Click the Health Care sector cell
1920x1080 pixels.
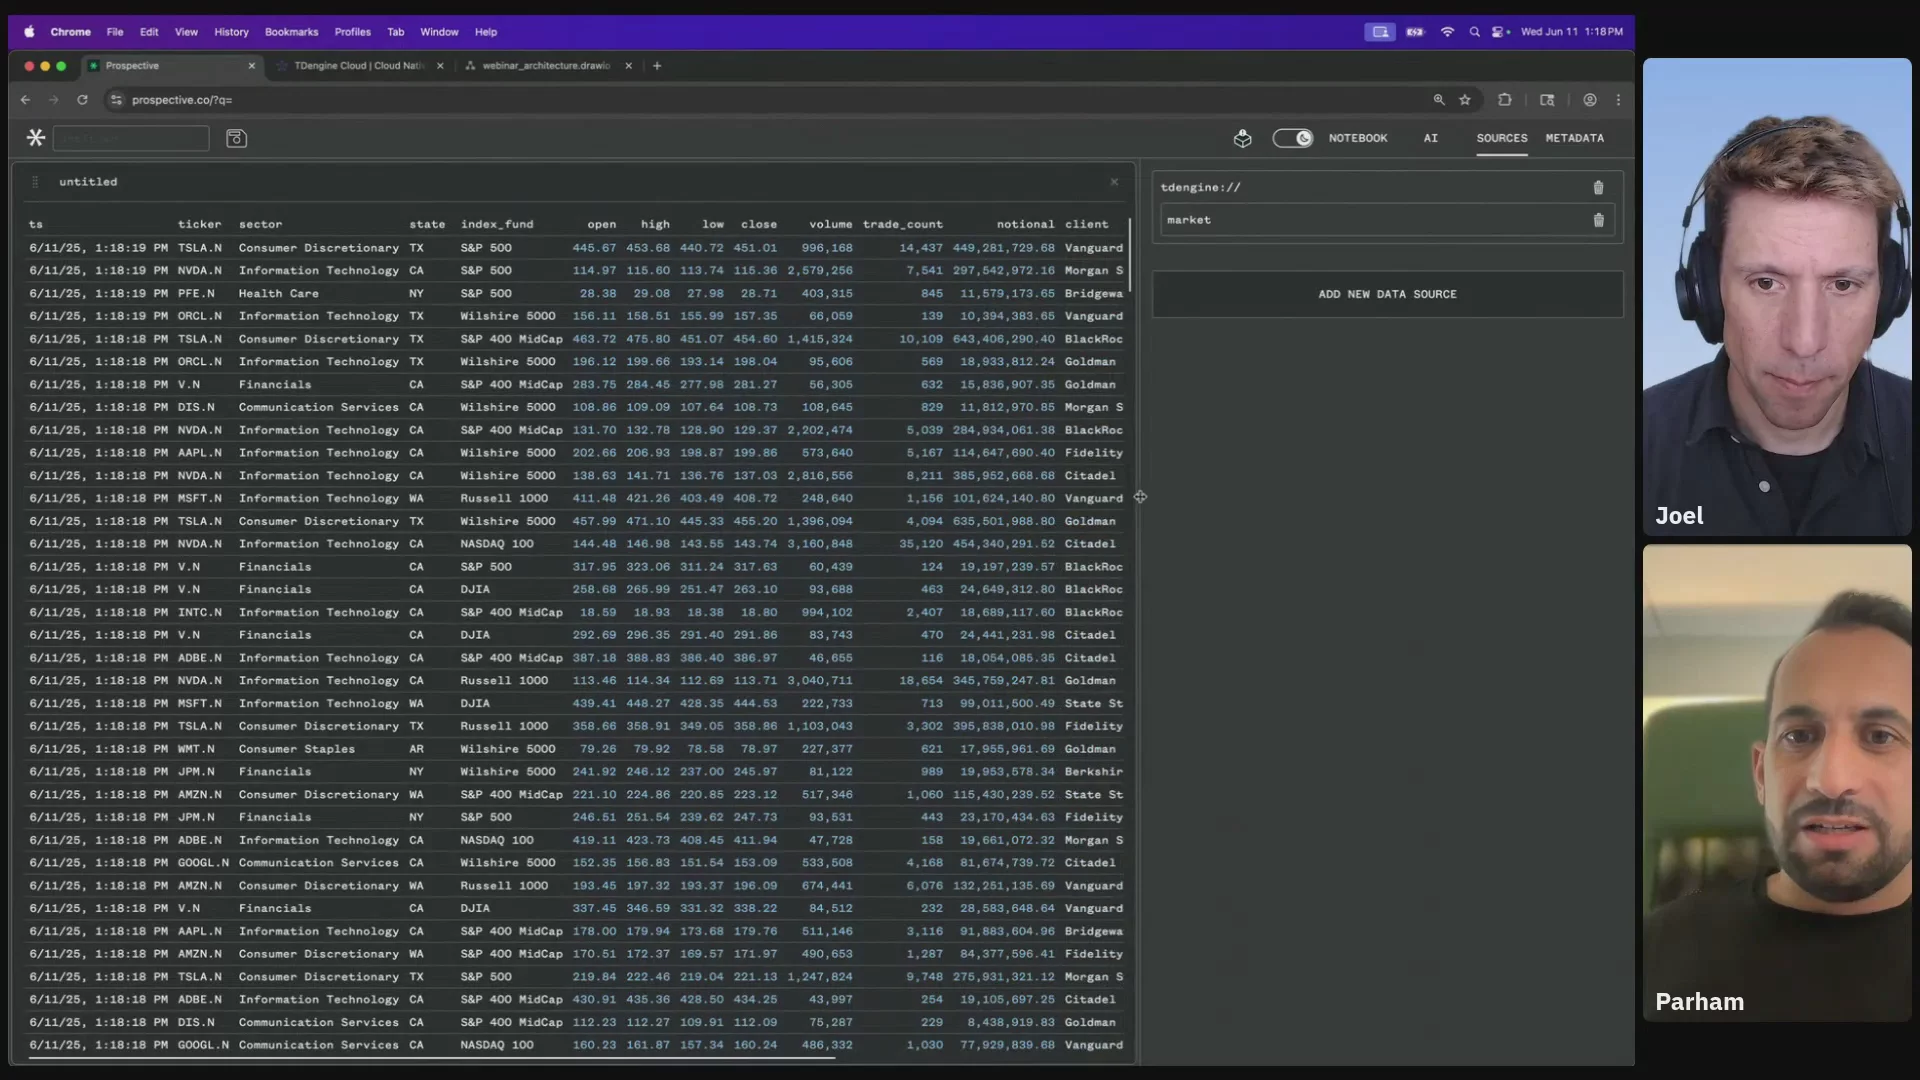tap(278, 294)
